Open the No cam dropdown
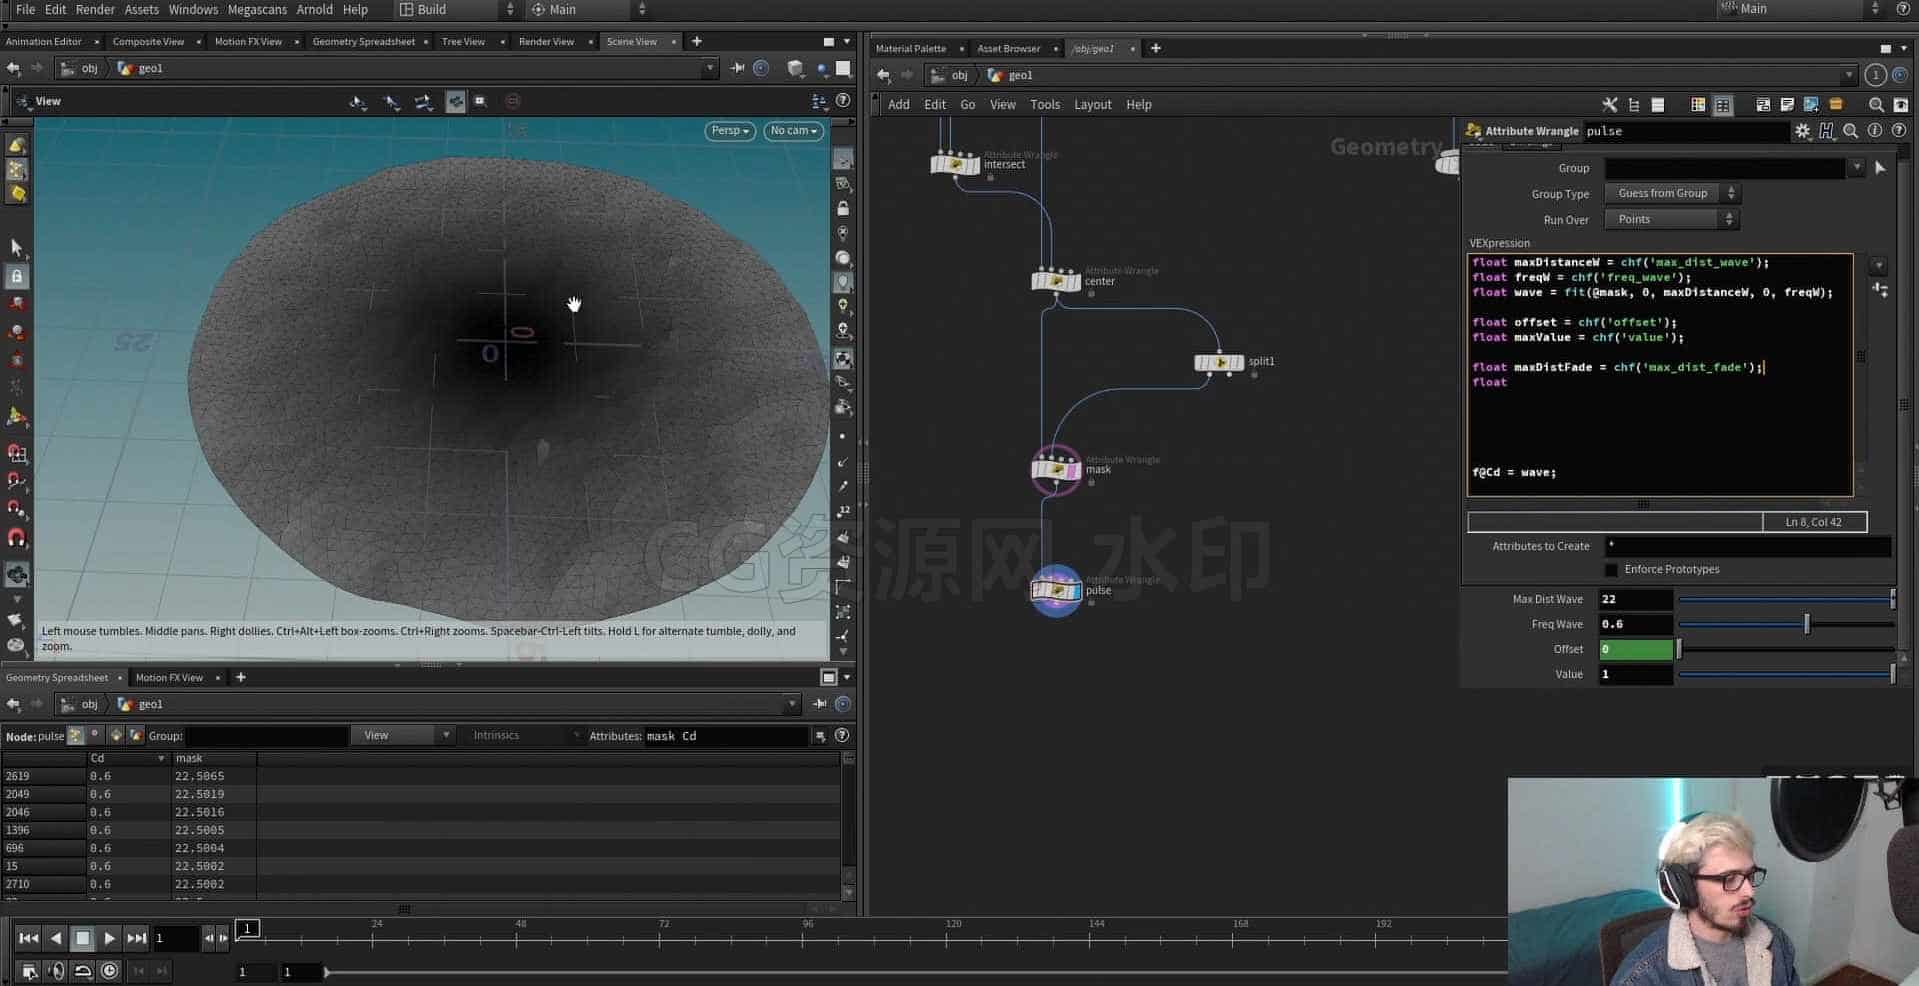The width and height of the screenshot is (1919, 986). (x=794, y=131)
